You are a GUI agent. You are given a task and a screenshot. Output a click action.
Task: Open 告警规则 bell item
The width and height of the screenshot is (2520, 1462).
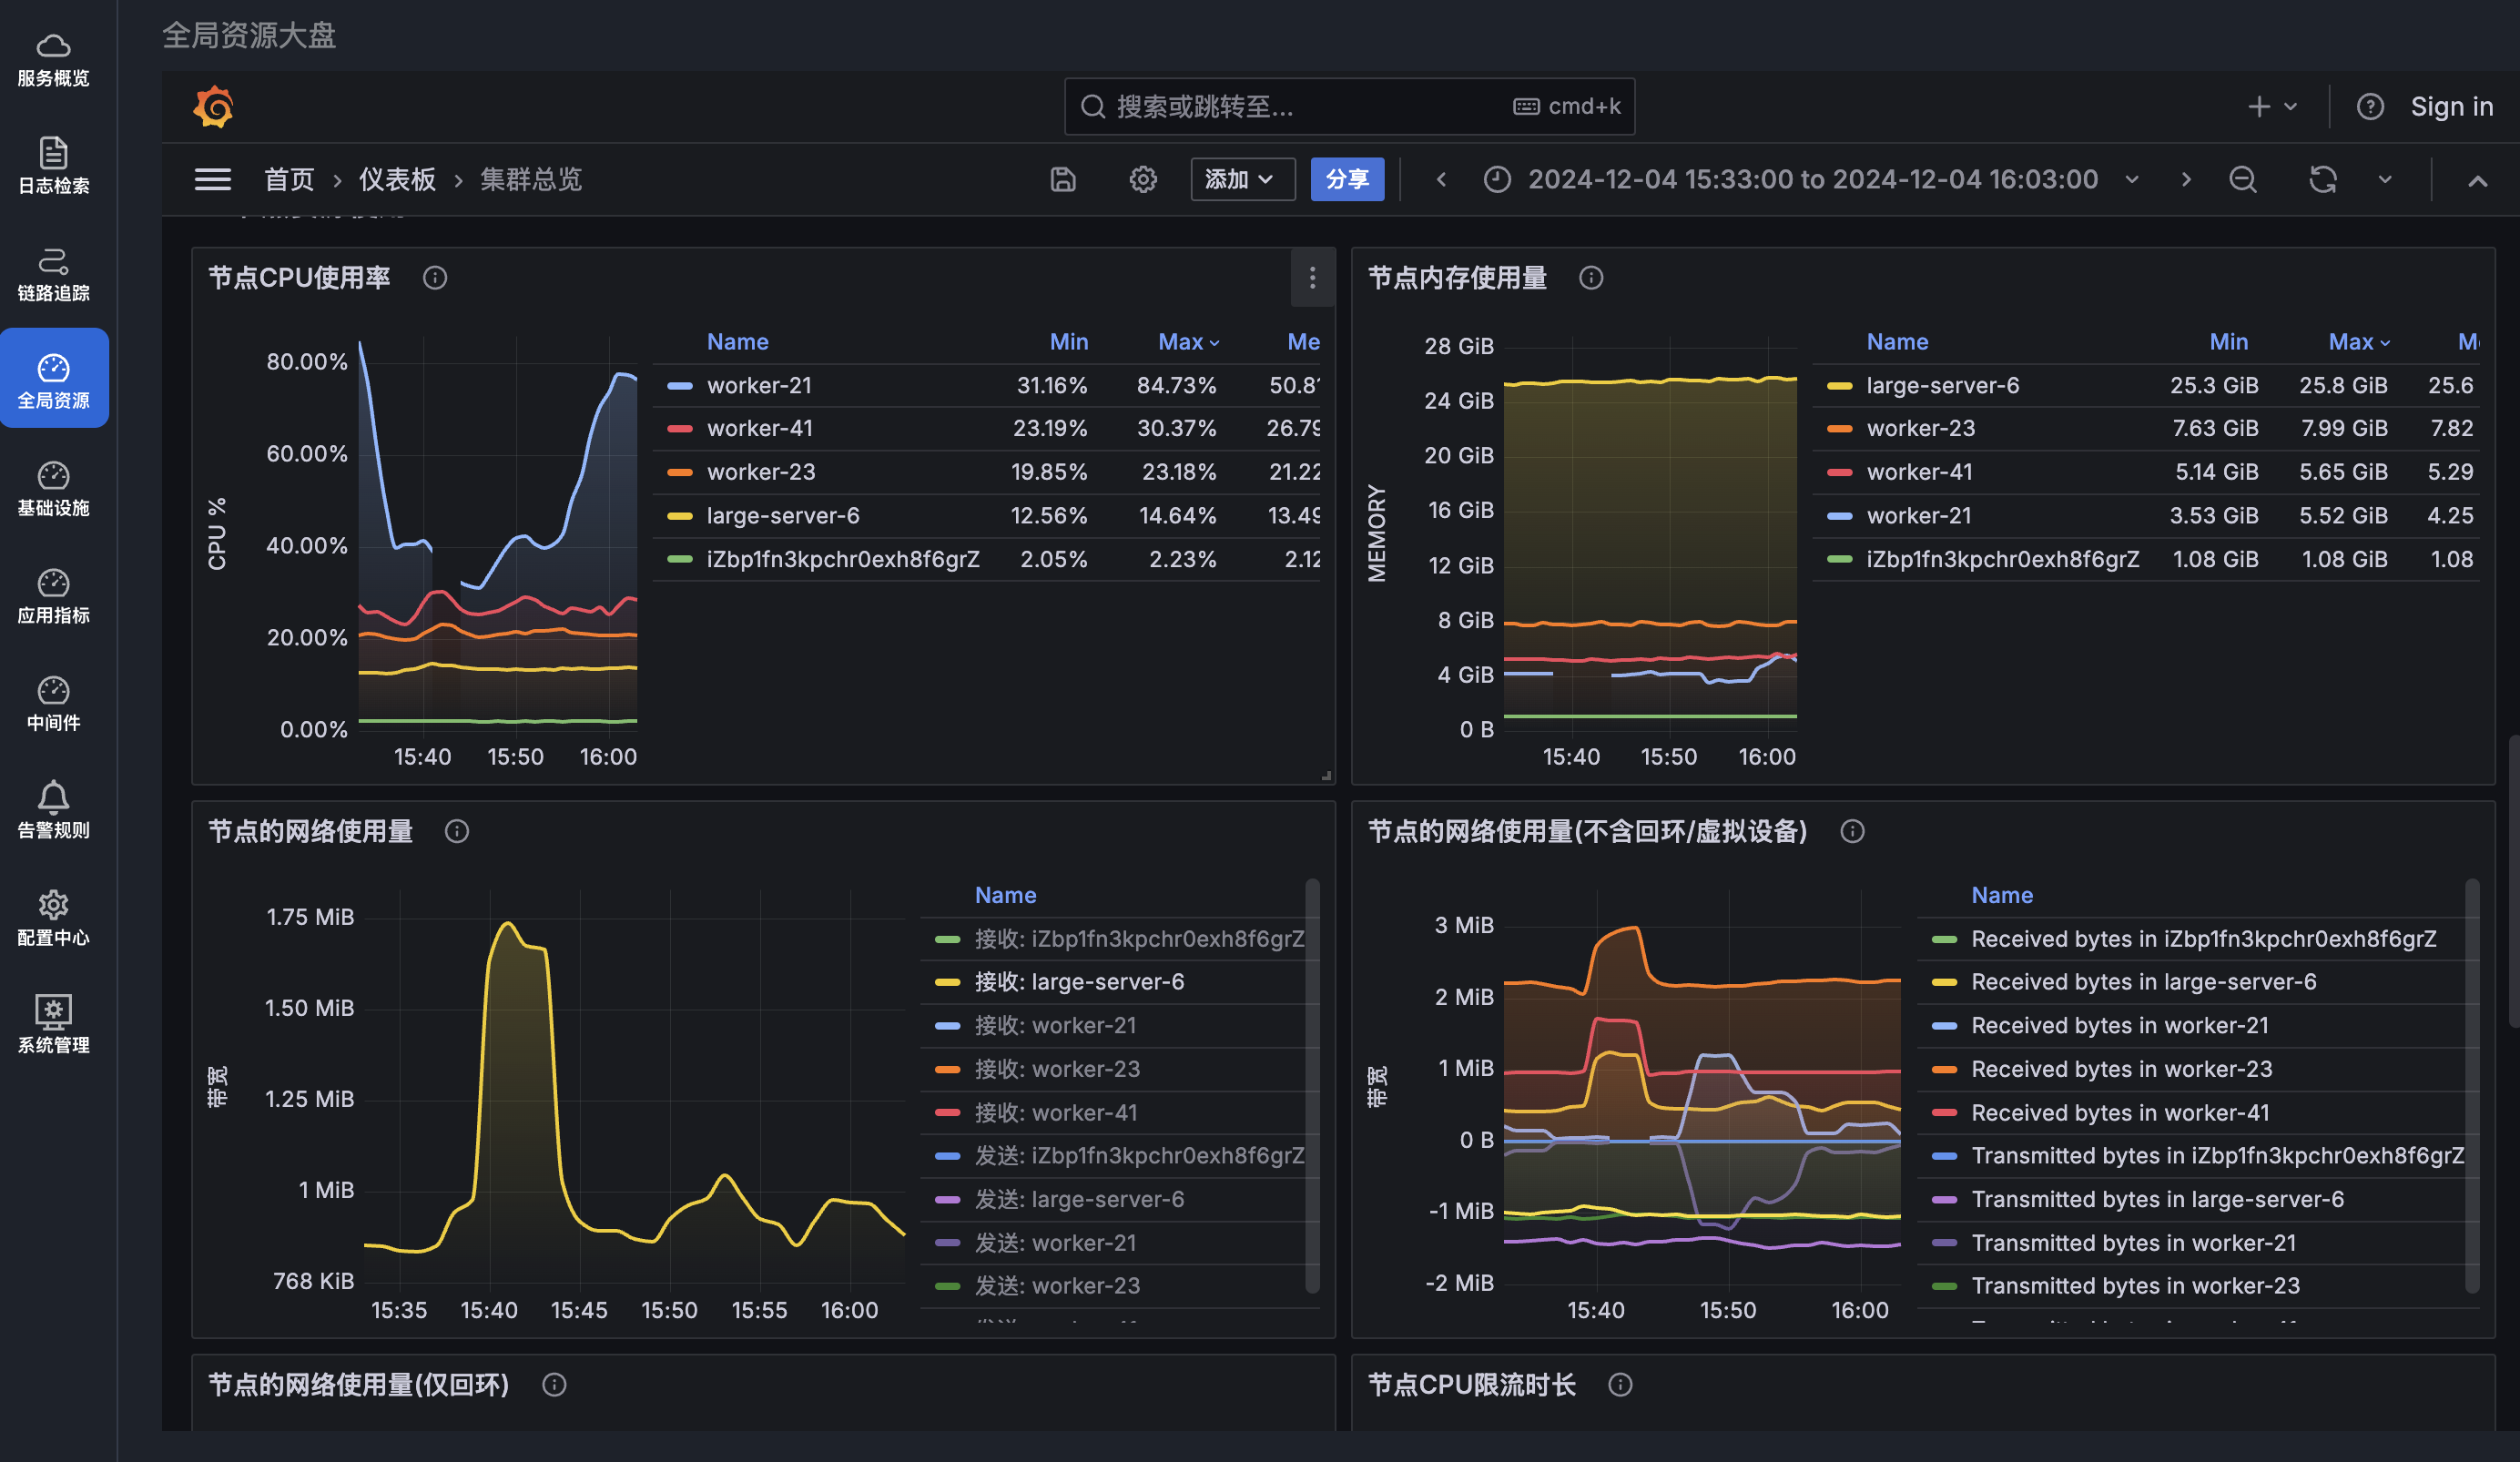click(54, 811)
